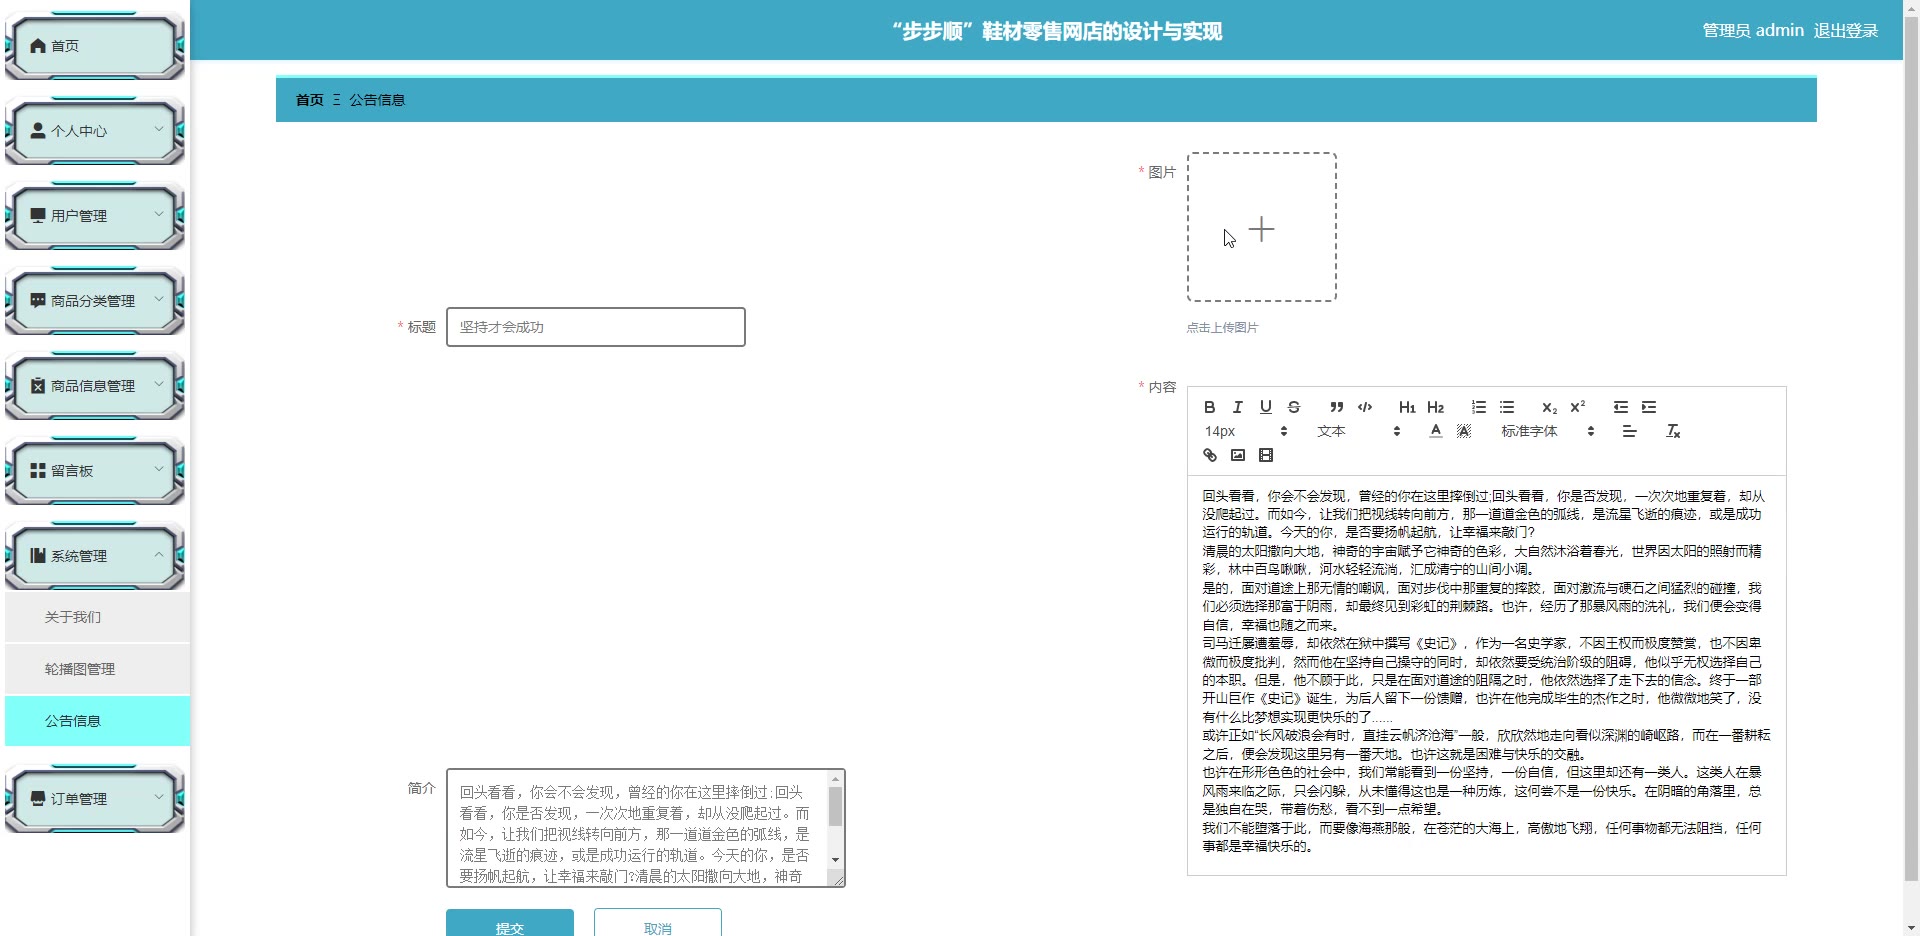Click the 公告信息 breadcrumb text
The width and height of the screenshot is (1920, 936).
(x=377, y=100)
